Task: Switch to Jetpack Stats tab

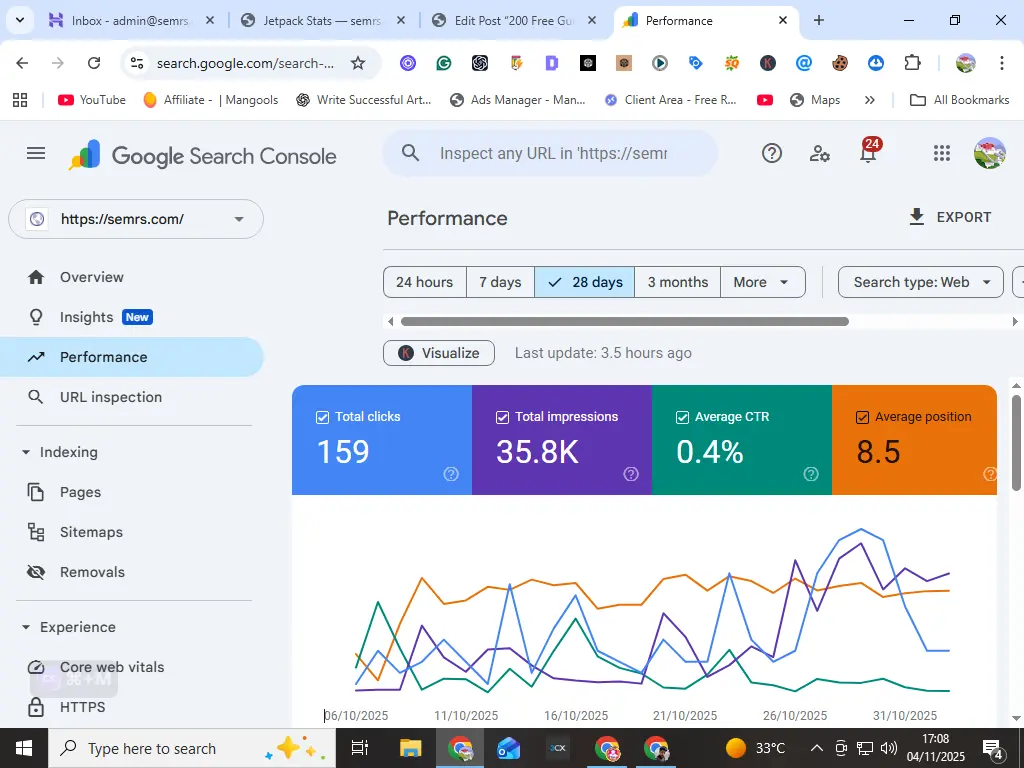Action: (323, 20)
